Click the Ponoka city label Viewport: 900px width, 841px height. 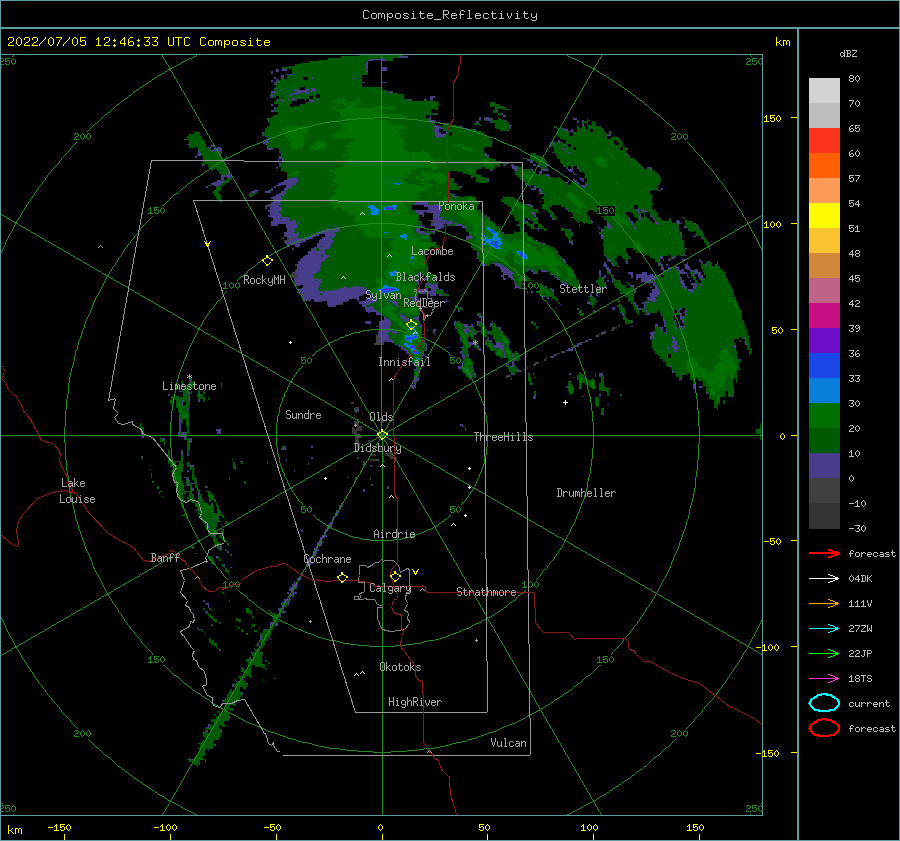(x=456, y=207)
